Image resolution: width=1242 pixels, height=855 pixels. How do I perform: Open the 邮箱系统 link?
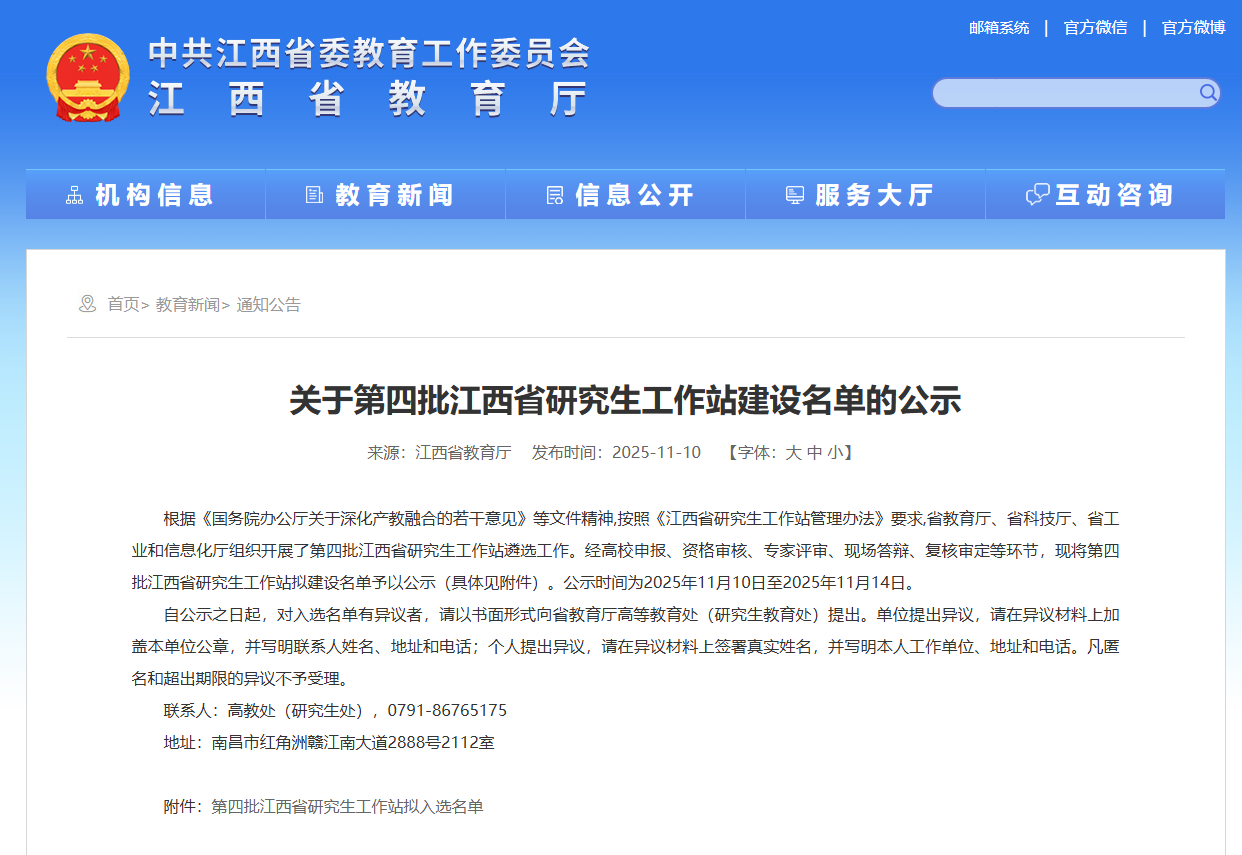998,28
